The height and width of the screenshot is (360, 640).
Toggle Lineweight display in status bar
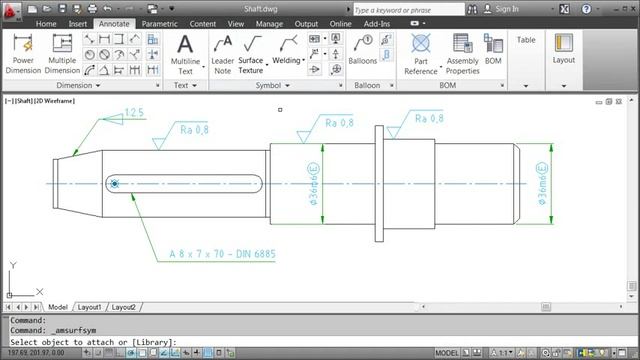click(x=197, y=353)
